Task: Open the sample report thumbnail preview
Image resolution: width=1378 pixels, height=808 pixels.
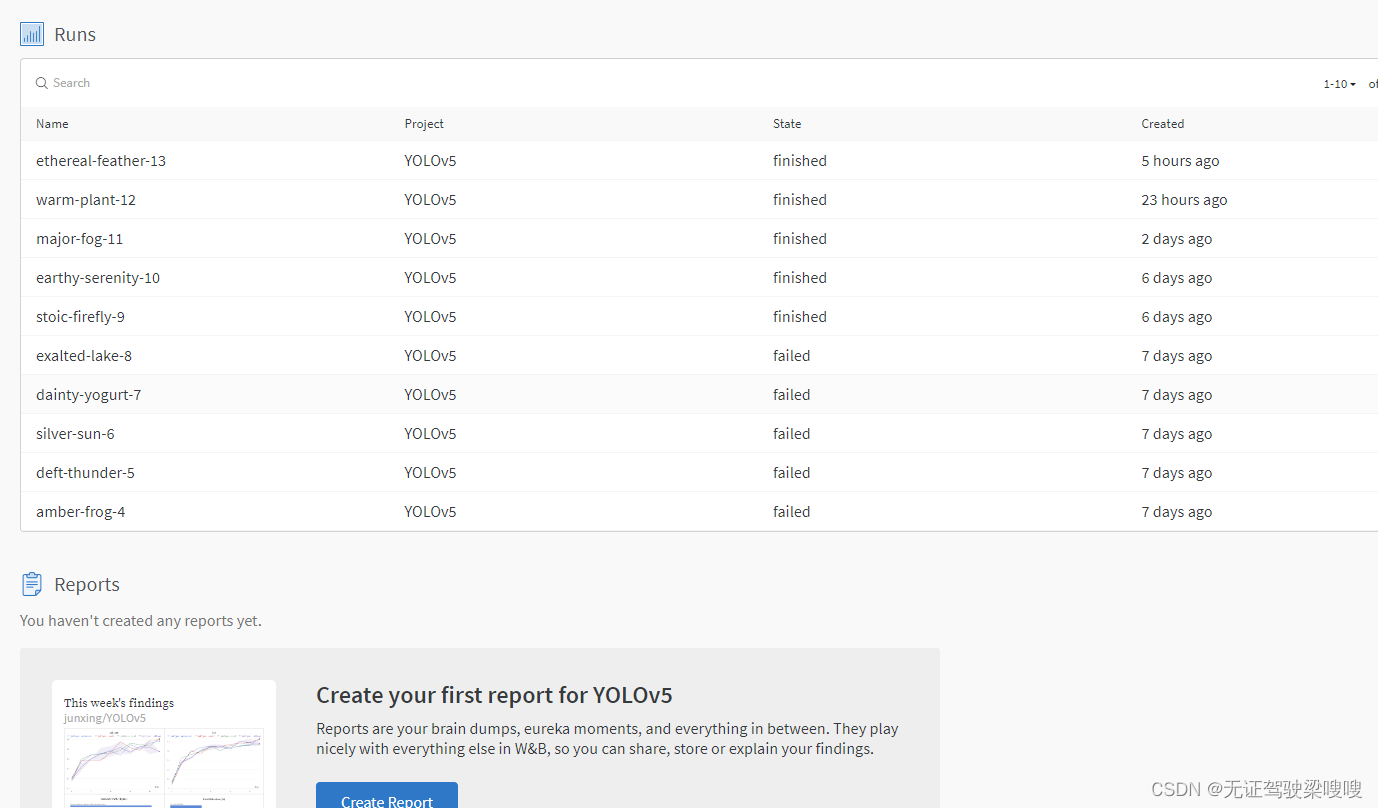Action: click(164, 744)
